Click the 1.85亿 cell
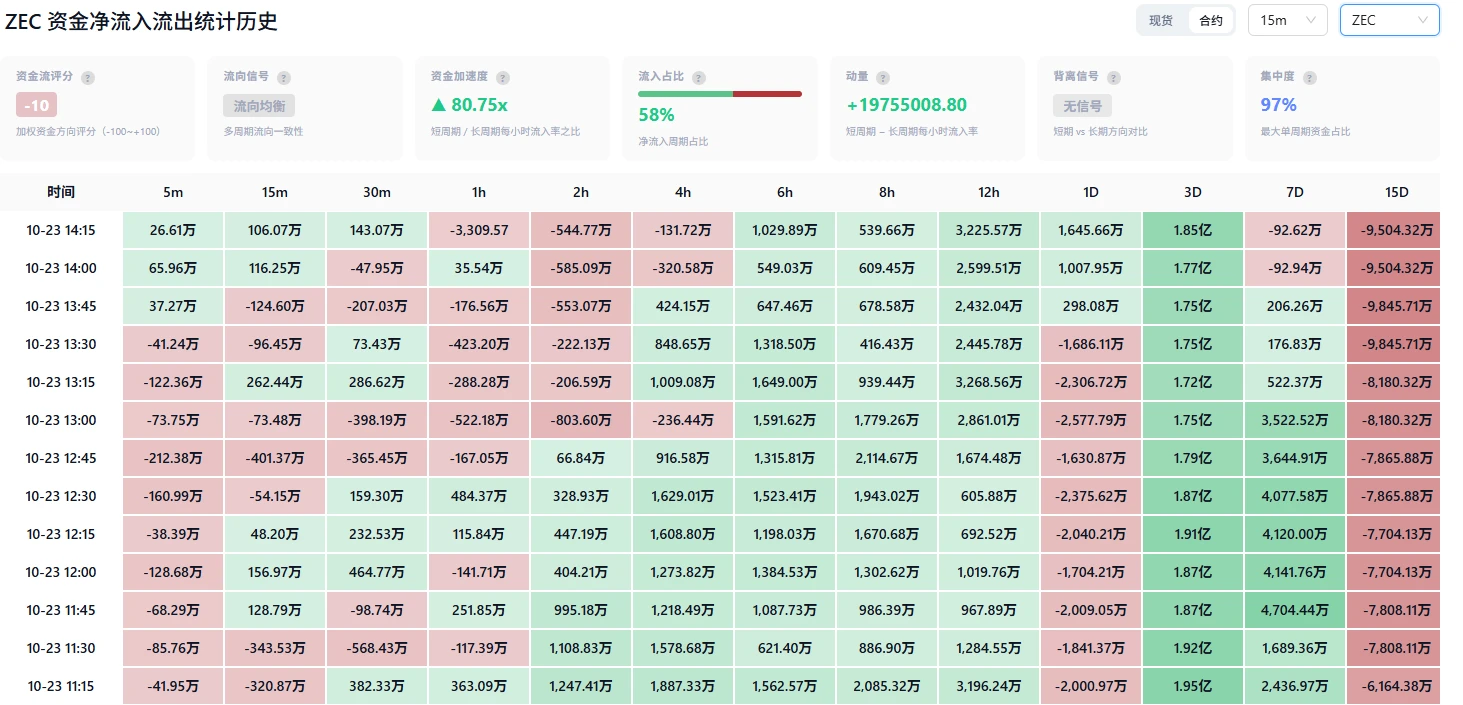 click(1193, 230)
